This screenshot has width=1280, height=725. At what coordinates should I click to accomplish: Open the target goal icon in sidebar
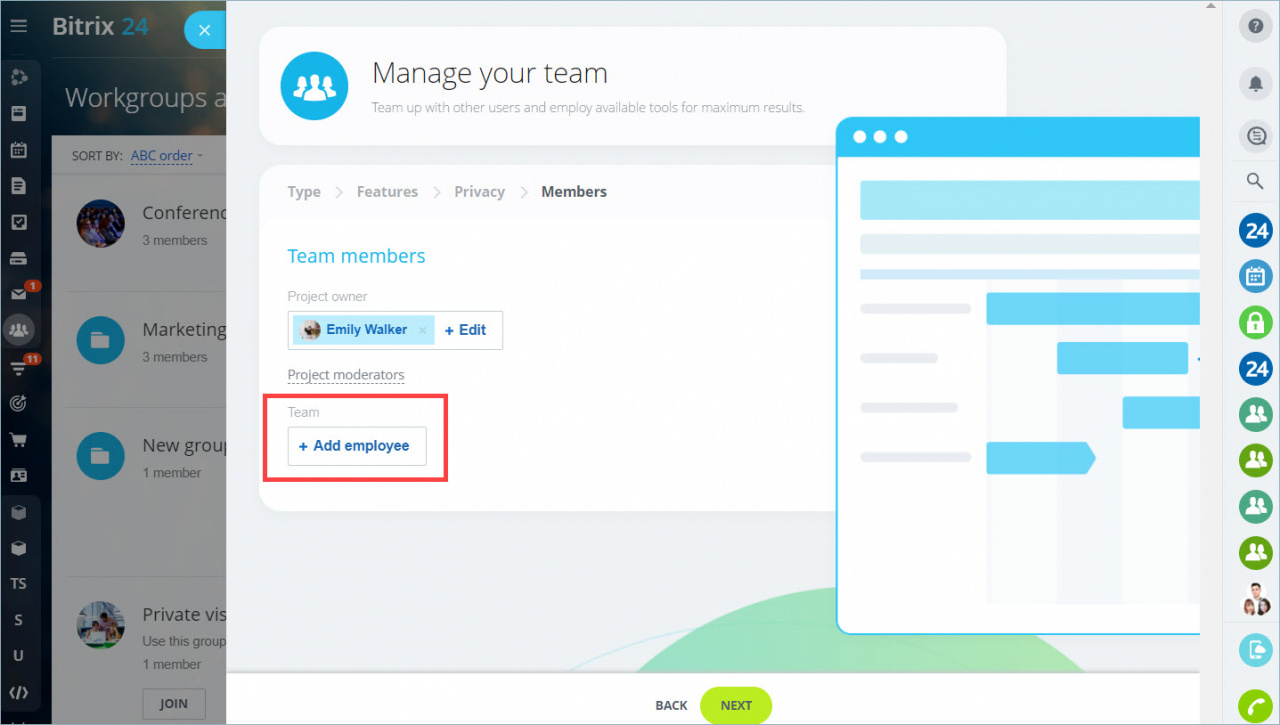(x=18, y=403)
